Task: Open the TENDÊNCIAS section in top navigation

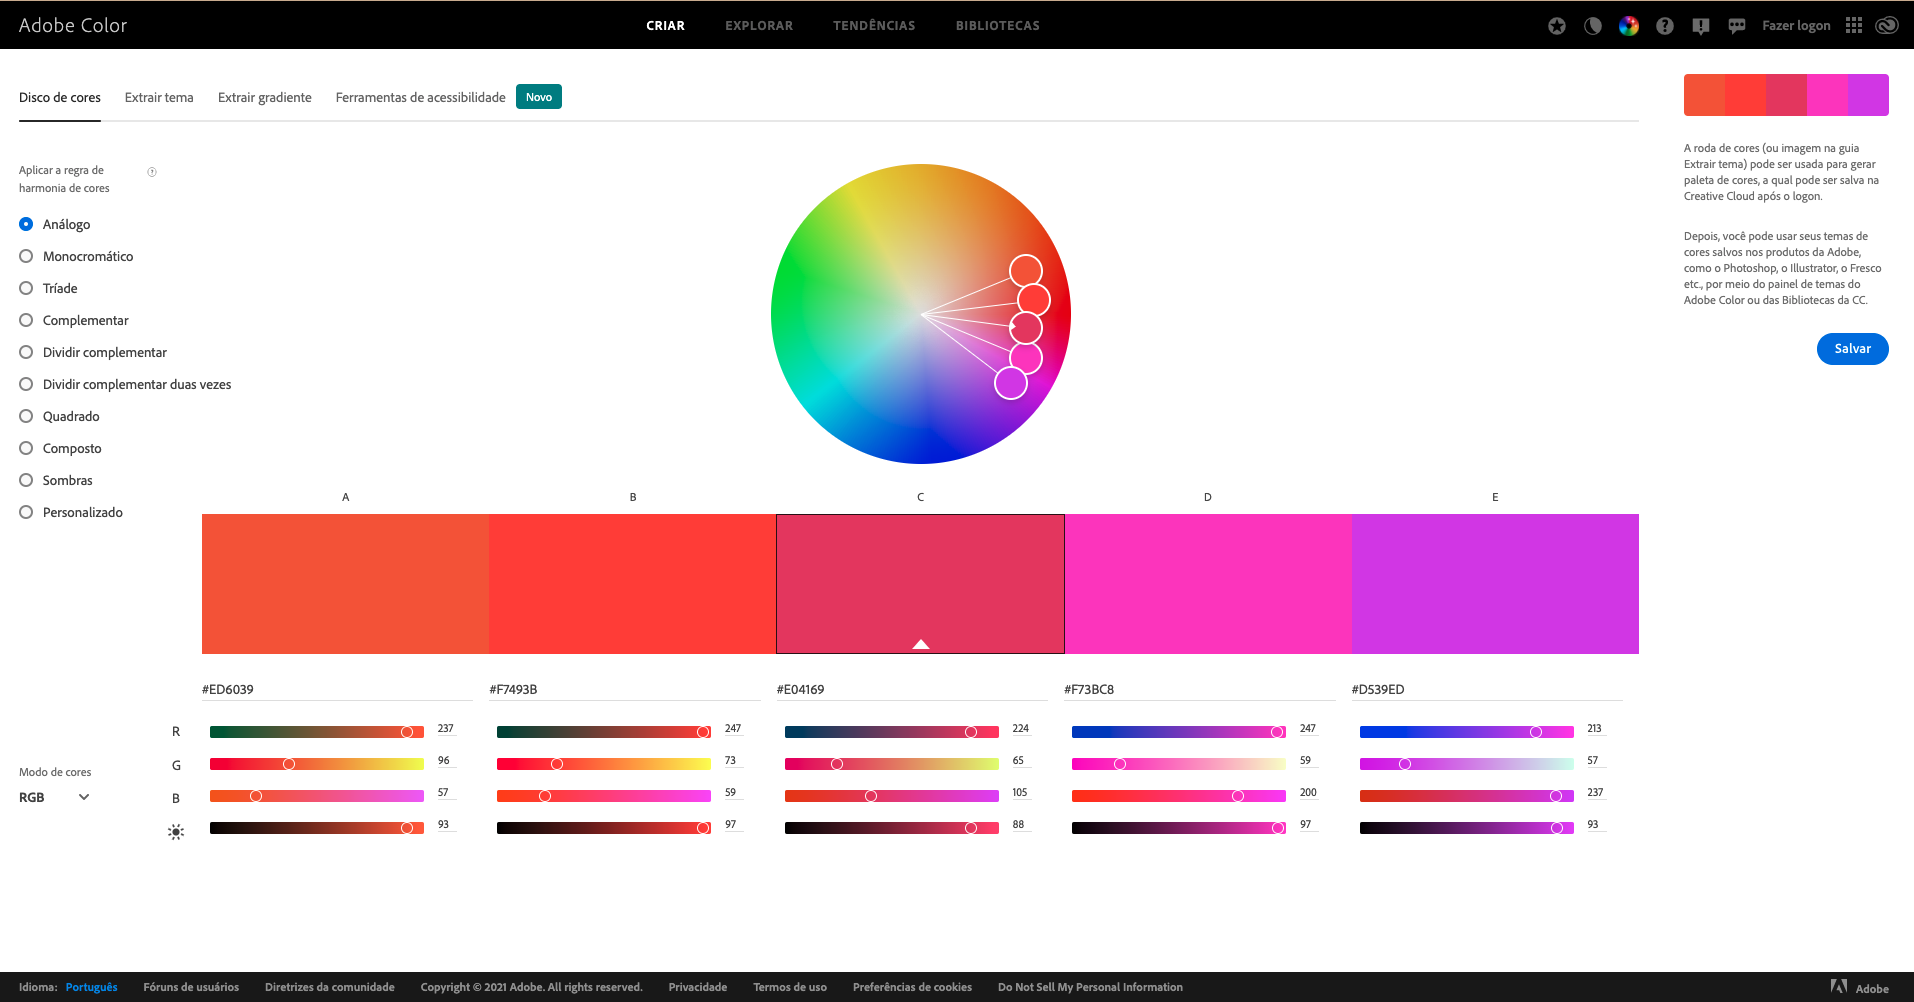Action: click(873, 25)
